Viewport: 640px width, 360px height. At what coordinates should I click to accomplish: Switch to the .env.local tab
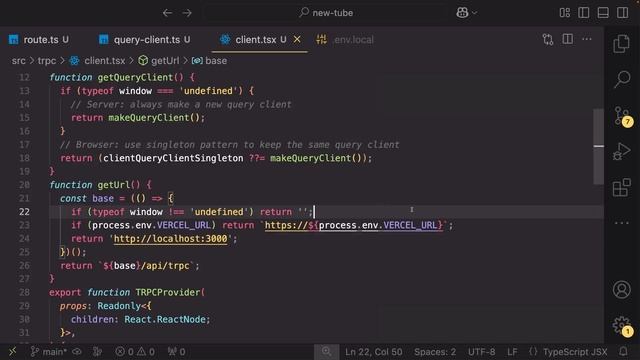pyautogui.click(x=345, y=40)
